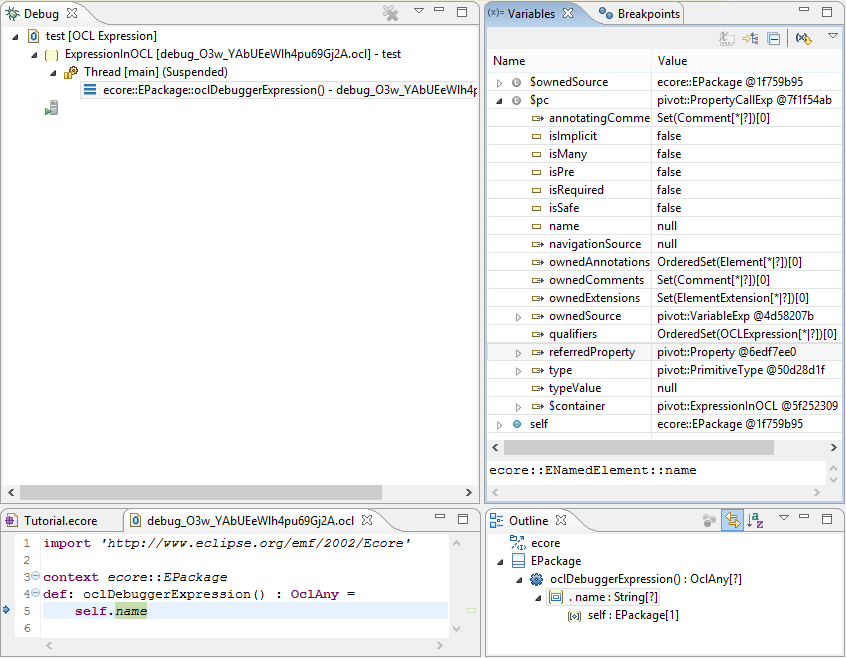
Task: Click the '. name : String[?]' node icon
Action: pyautogui.click(x=556, y=597)
